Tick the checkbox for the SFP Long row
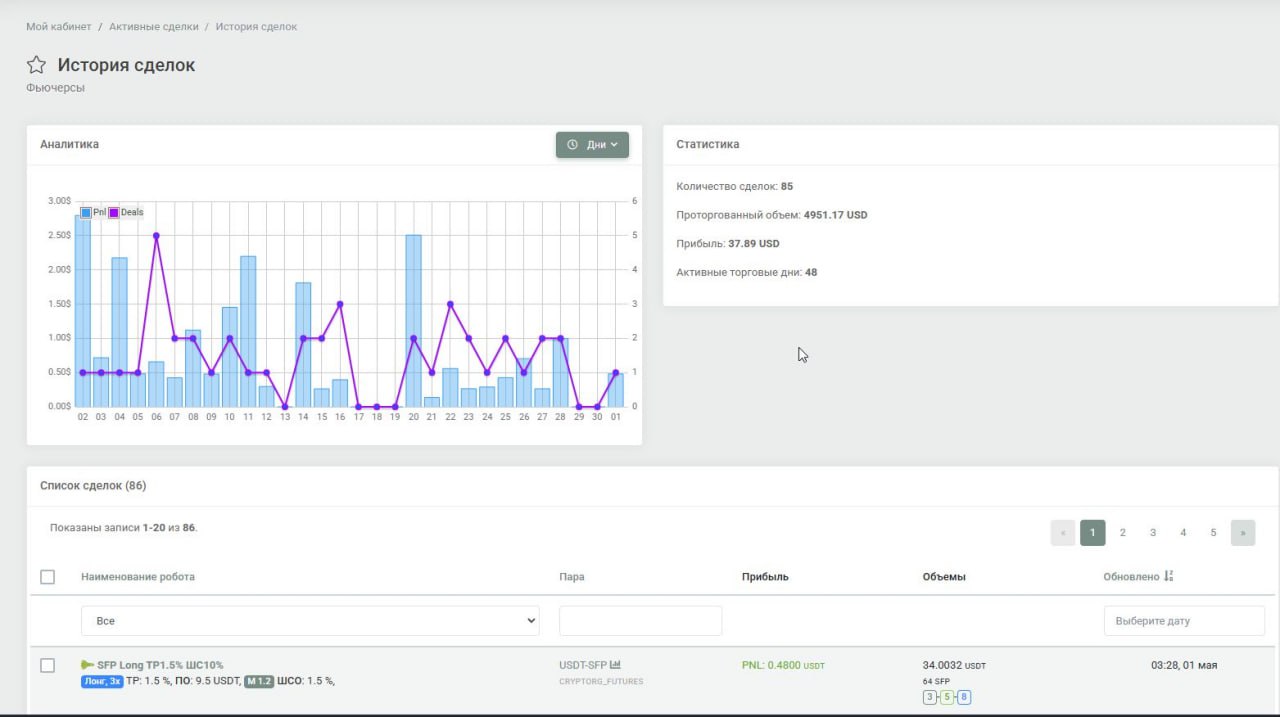The height and width of the screenshot is (717, 1280). pos(47,665)
